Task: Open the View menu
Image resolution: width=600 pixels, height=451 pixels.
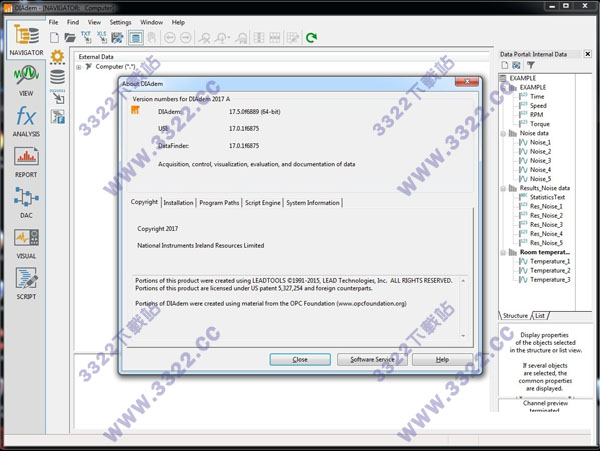Action: [94, 22]
